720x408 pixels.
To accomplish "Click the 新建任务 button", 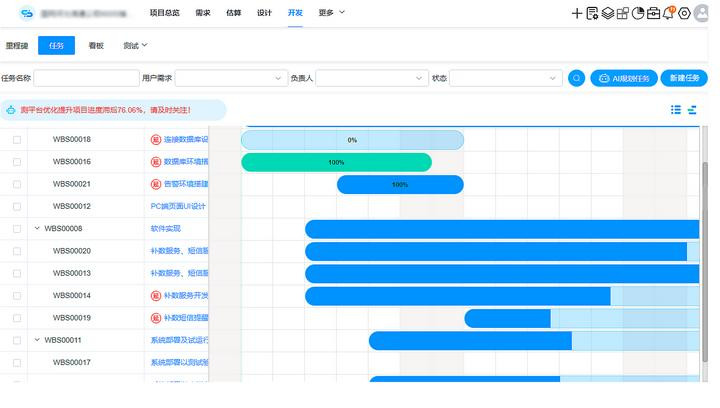I will 685,78.
